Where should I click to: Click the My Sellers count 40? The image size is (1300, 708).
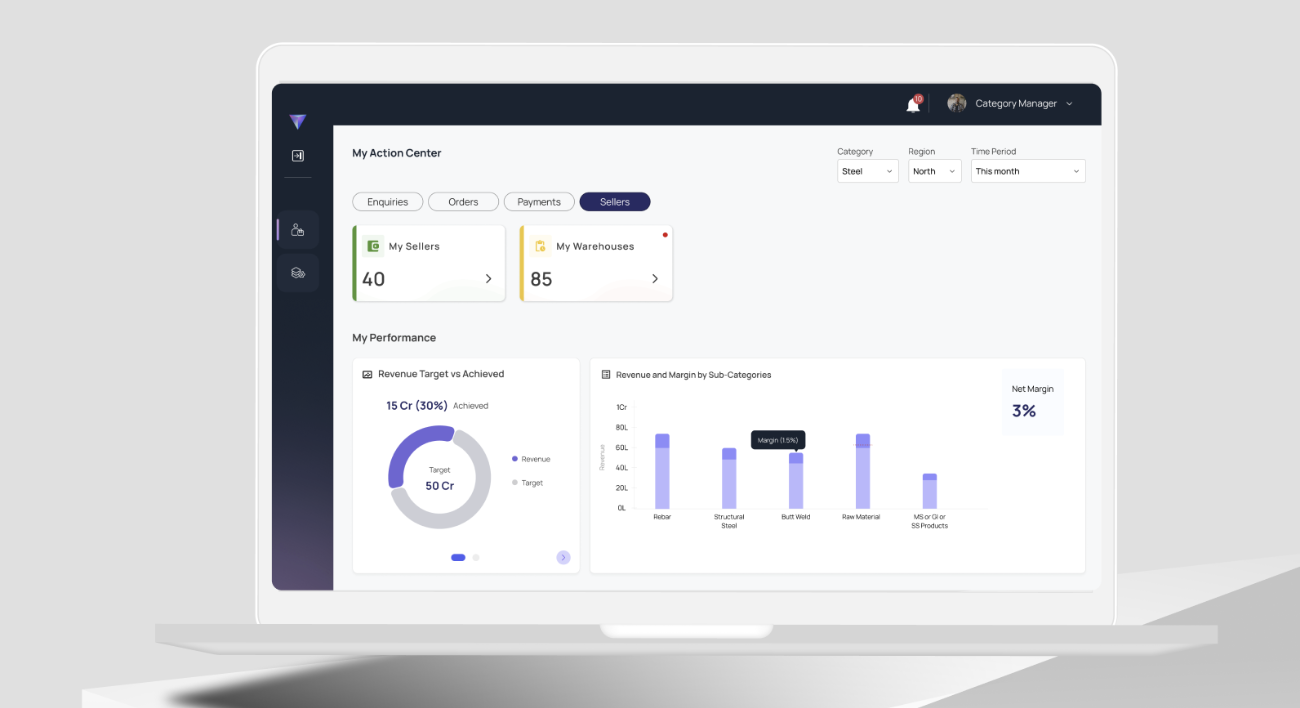coord(373,280)
